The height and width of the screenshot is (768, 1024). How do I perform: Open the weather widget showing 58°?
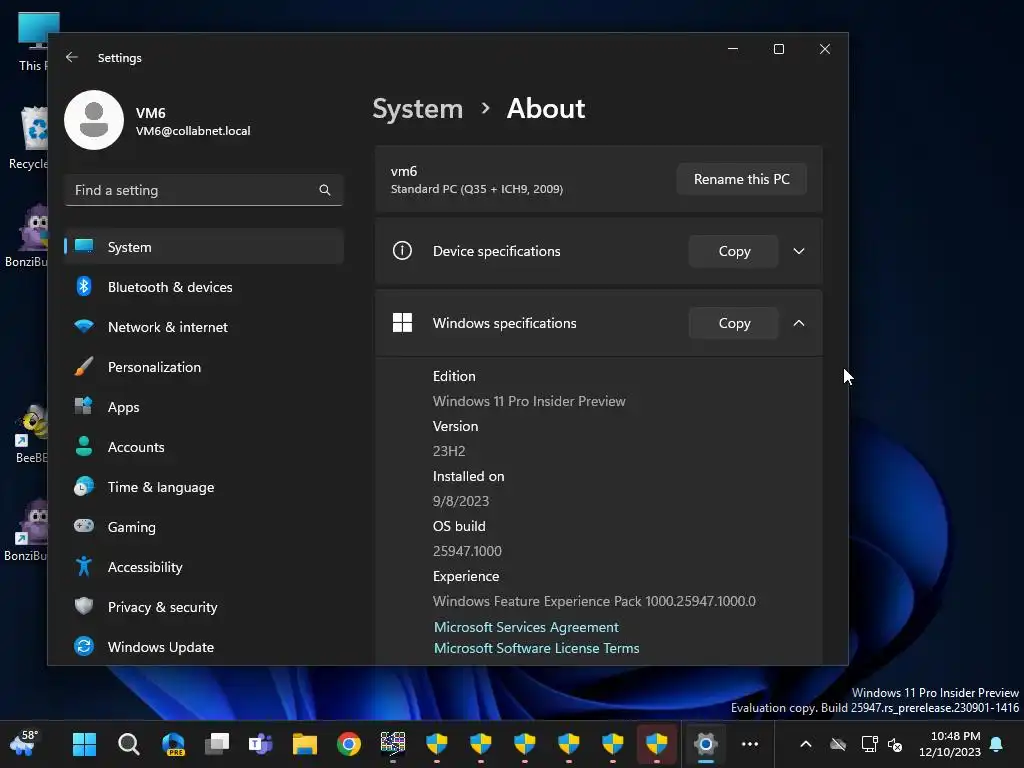[25, 743]
